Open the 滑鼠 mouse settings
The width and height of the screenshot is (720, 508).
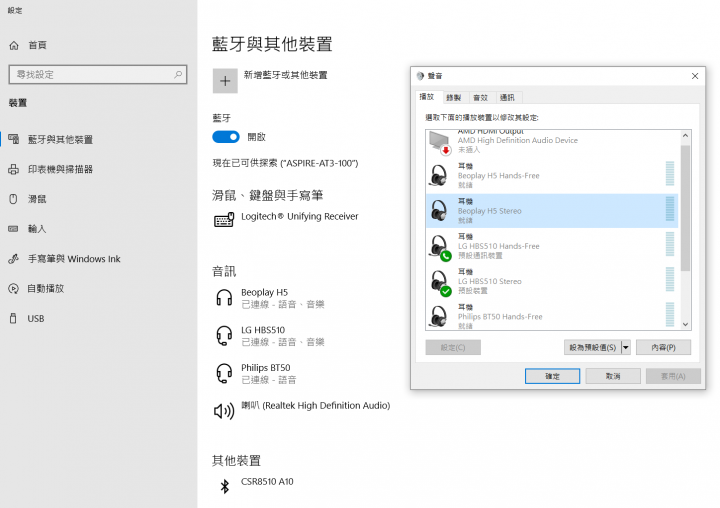(37, 199)
